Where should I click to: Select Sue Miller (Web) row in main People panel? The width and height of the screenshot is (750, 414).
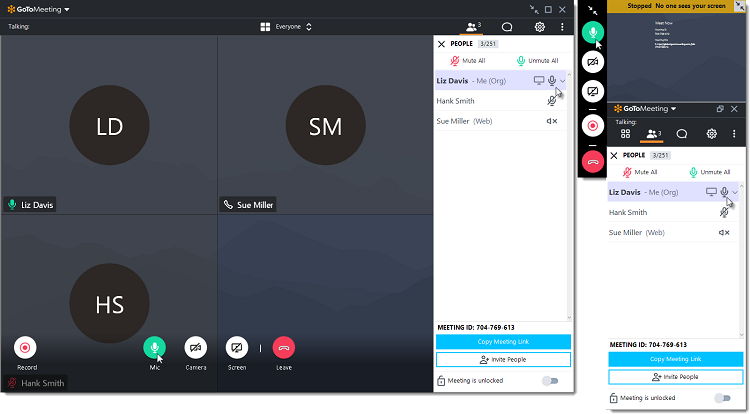point(500,121)
